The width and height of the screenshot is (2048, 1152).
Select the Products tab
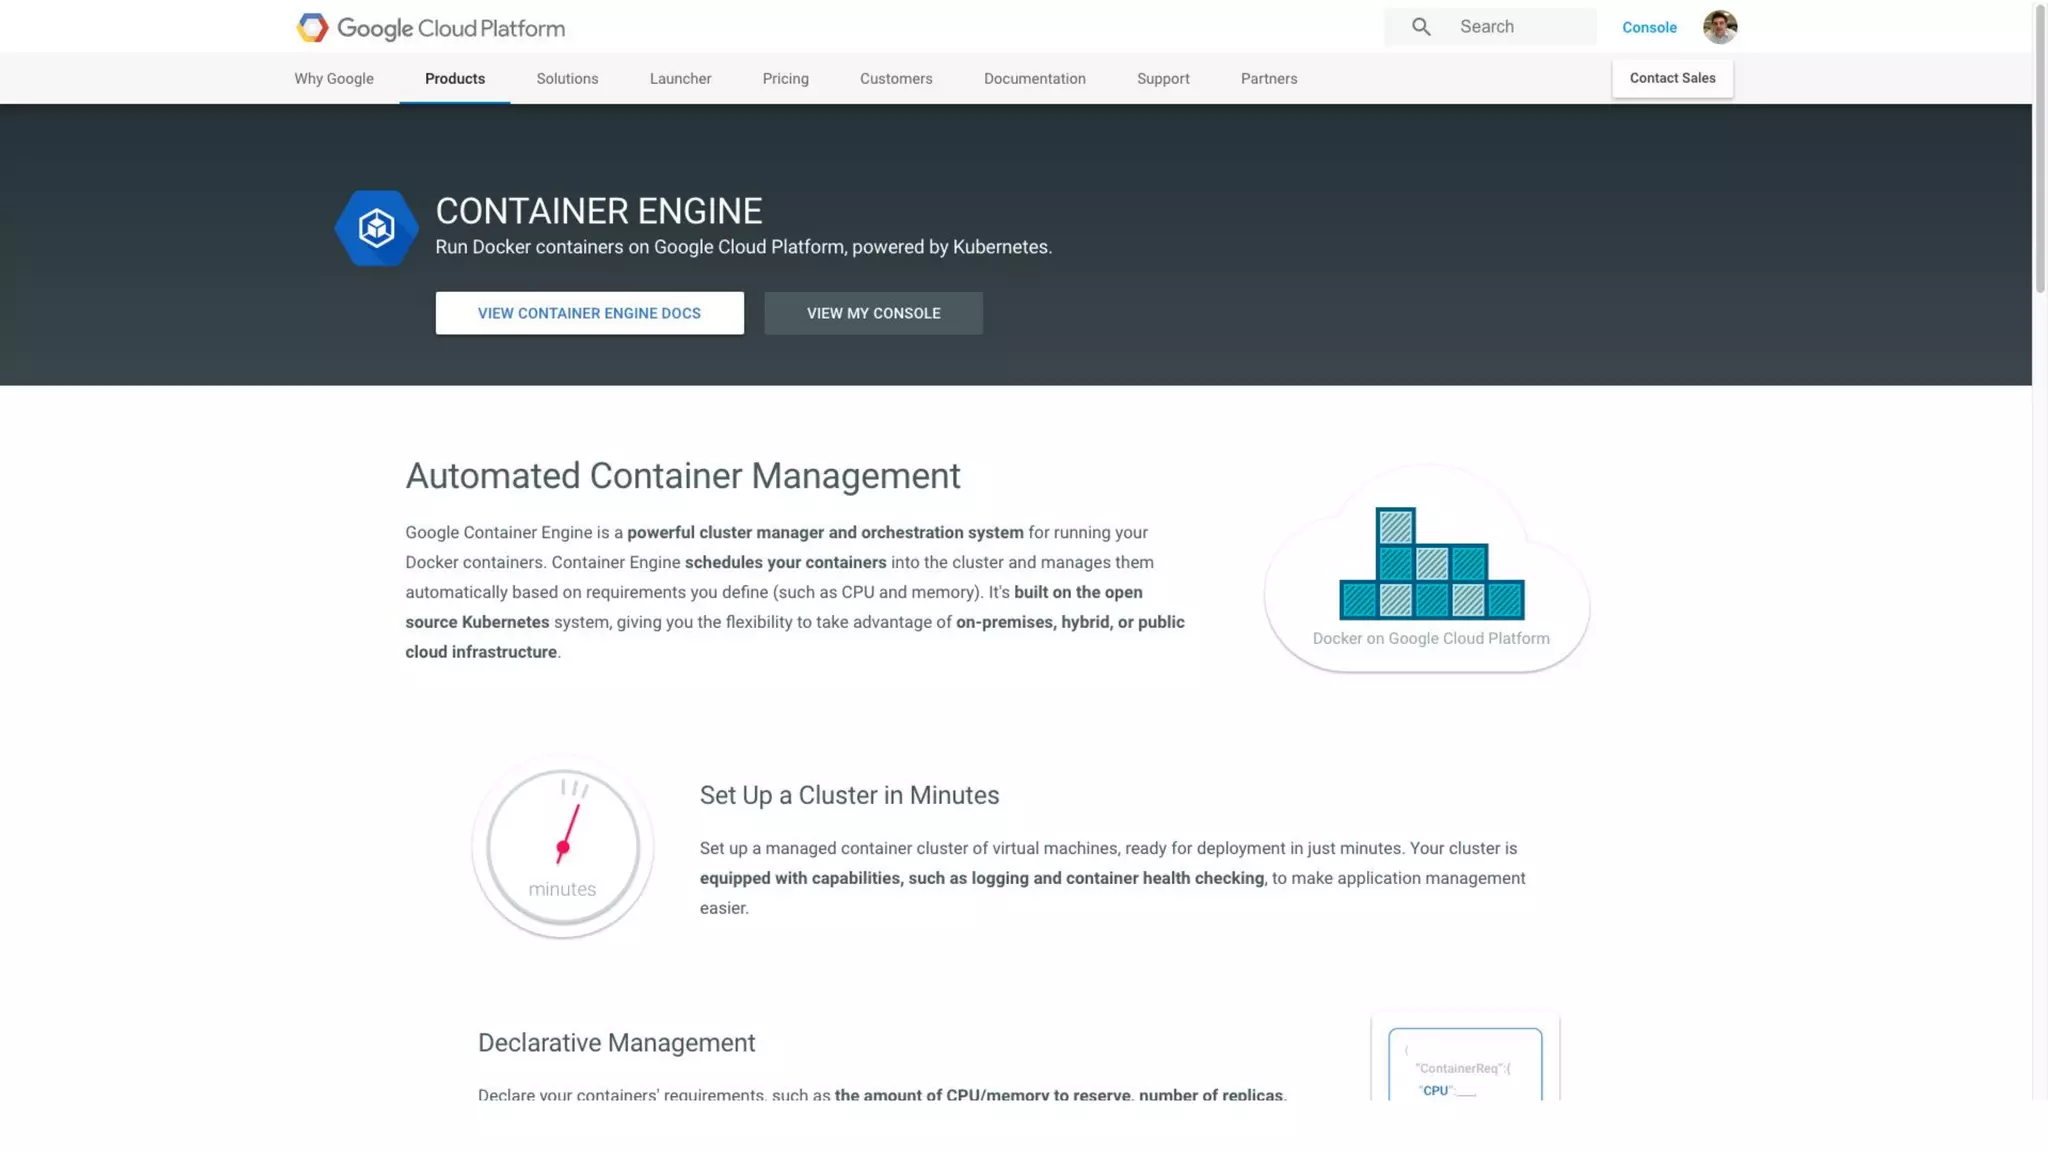coord(455,79)
